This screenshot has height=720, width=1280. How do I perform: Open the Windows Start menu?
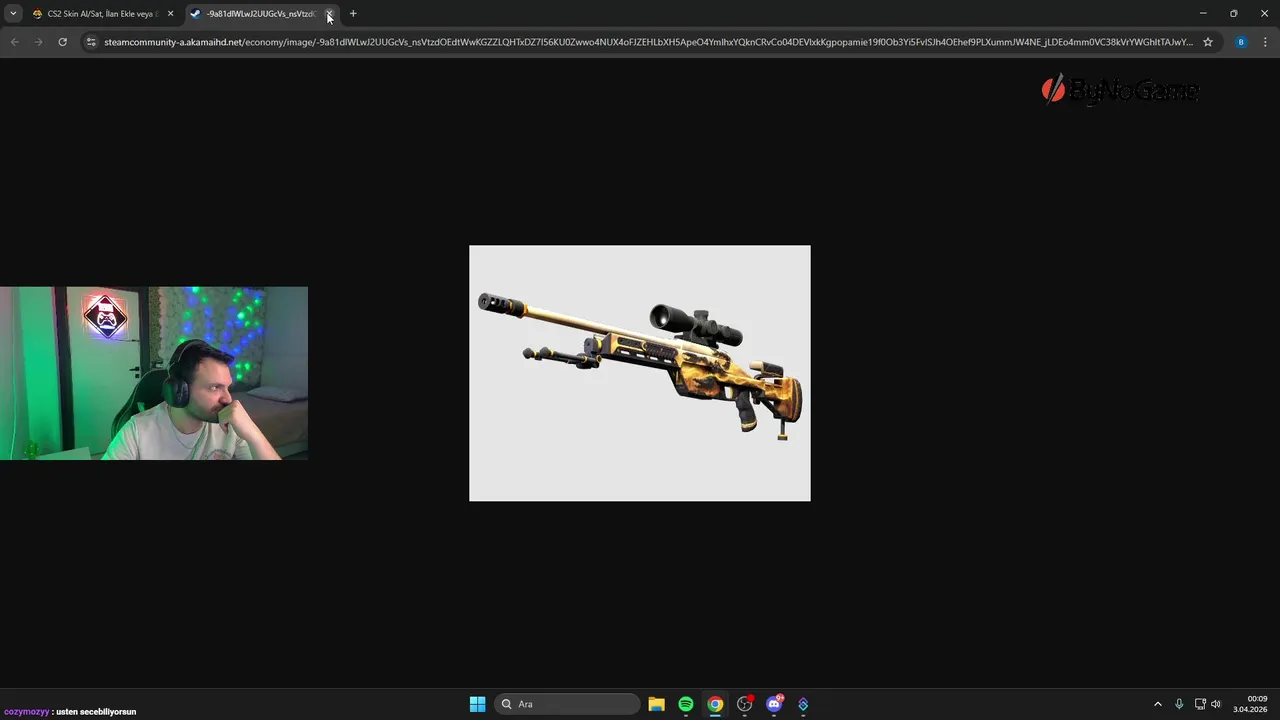(477, 704)
